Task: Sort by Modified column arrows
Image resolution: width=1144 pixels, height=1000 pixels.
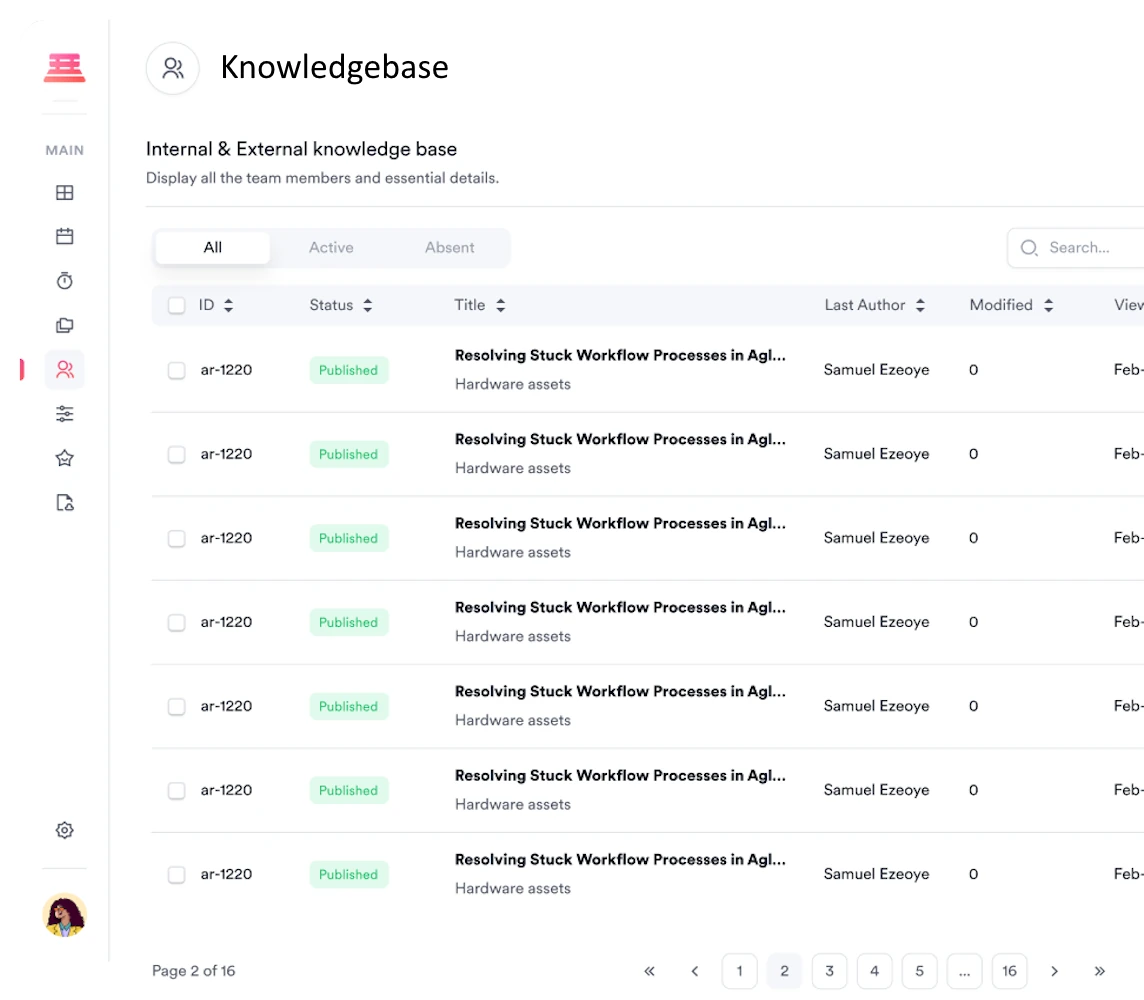Action: pos(1048,306)
